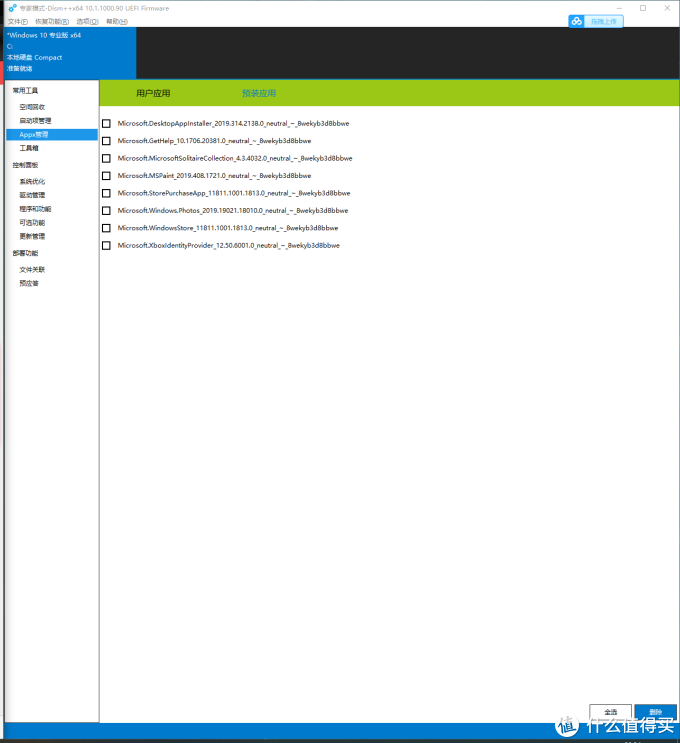Click the Baidu cloud upload icon
The image size is (680, 743).
tap(576, 21)
